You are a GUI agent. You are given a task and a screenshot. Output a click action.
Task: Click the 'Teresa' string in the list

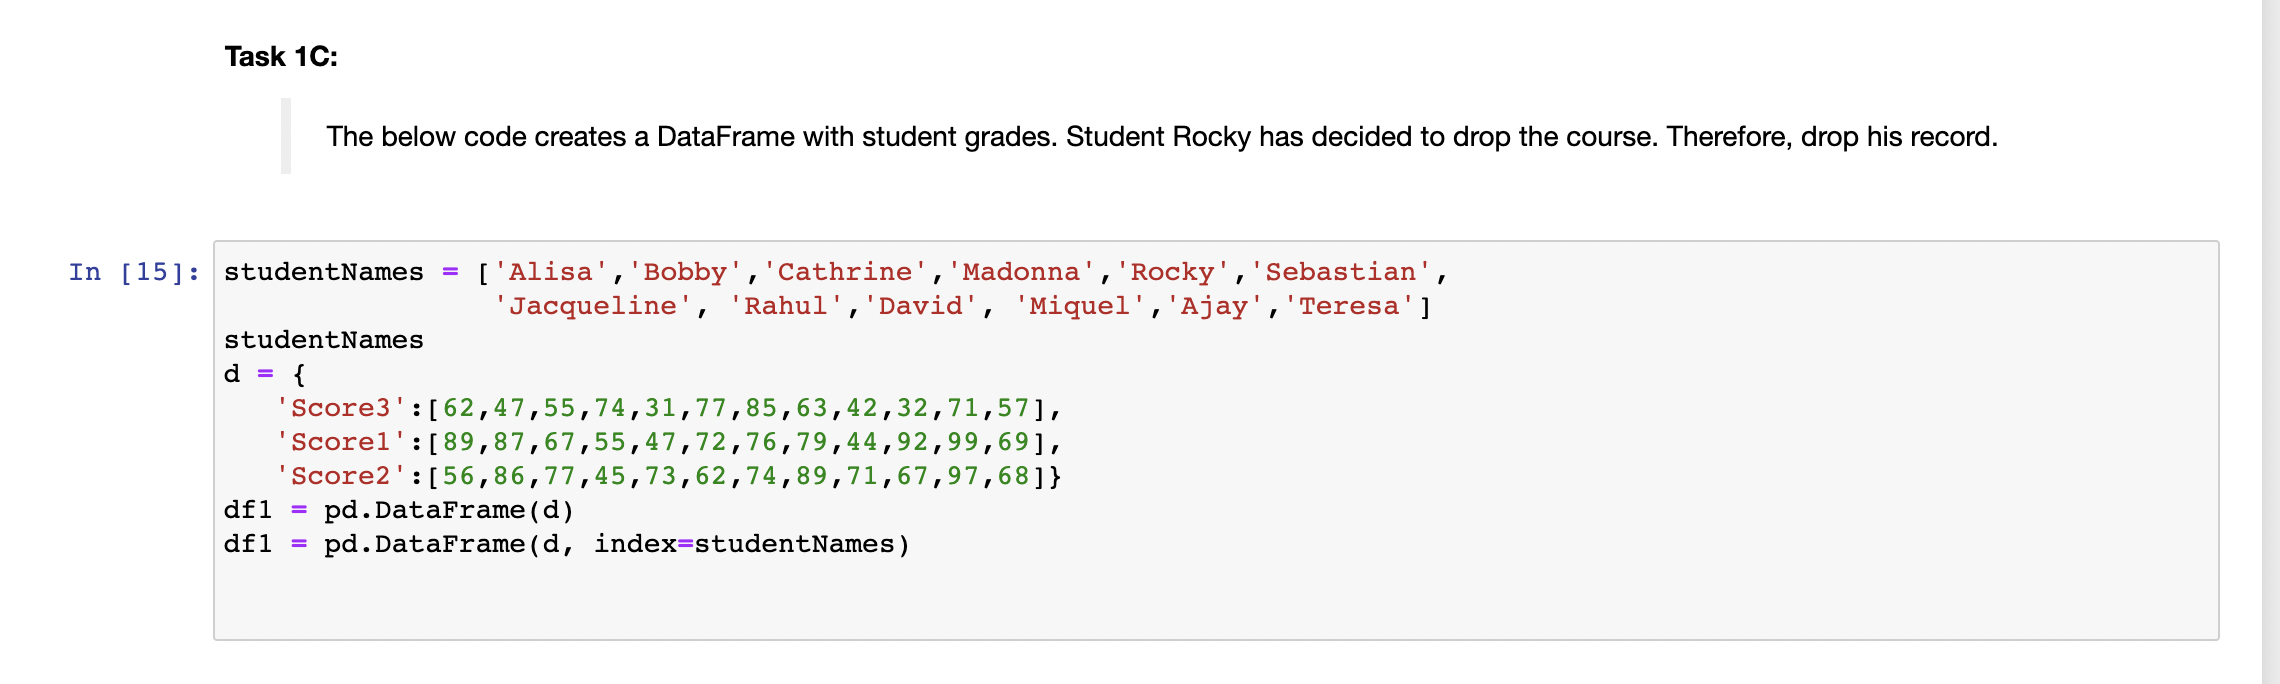[1349, 306]
